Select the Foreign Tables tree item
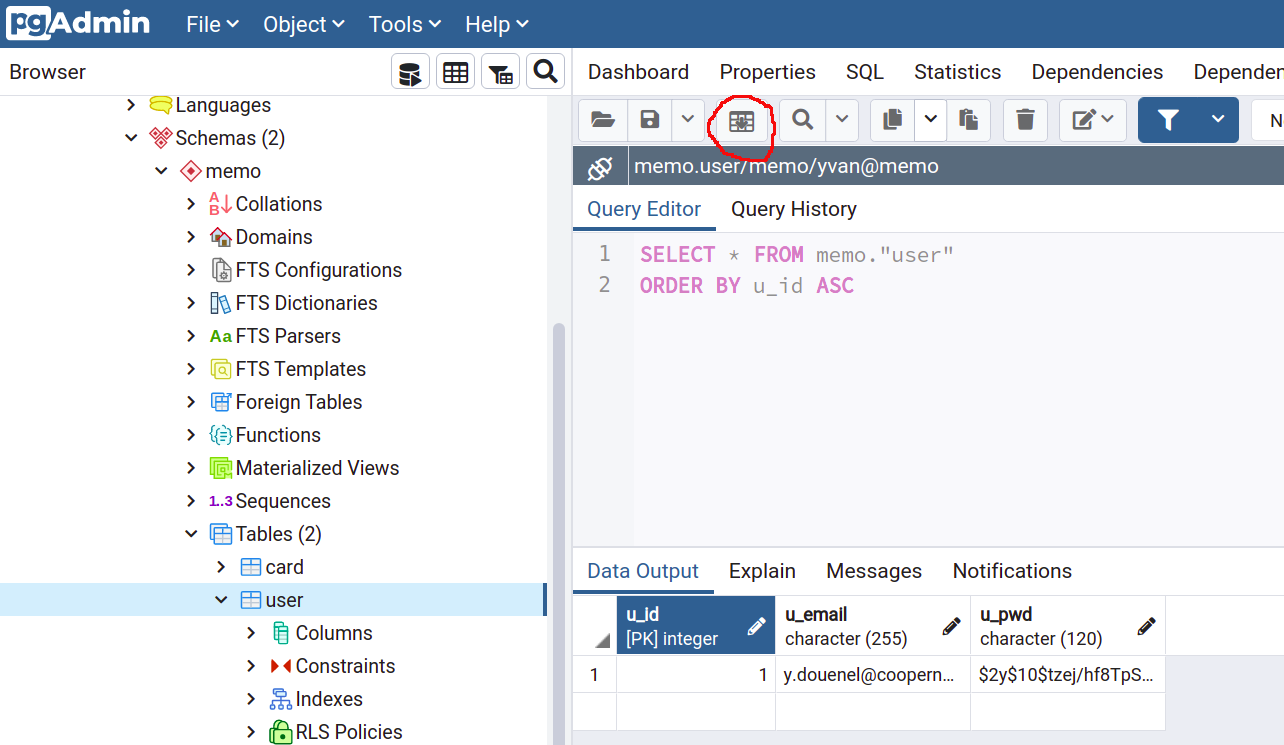 click(299, 402)
